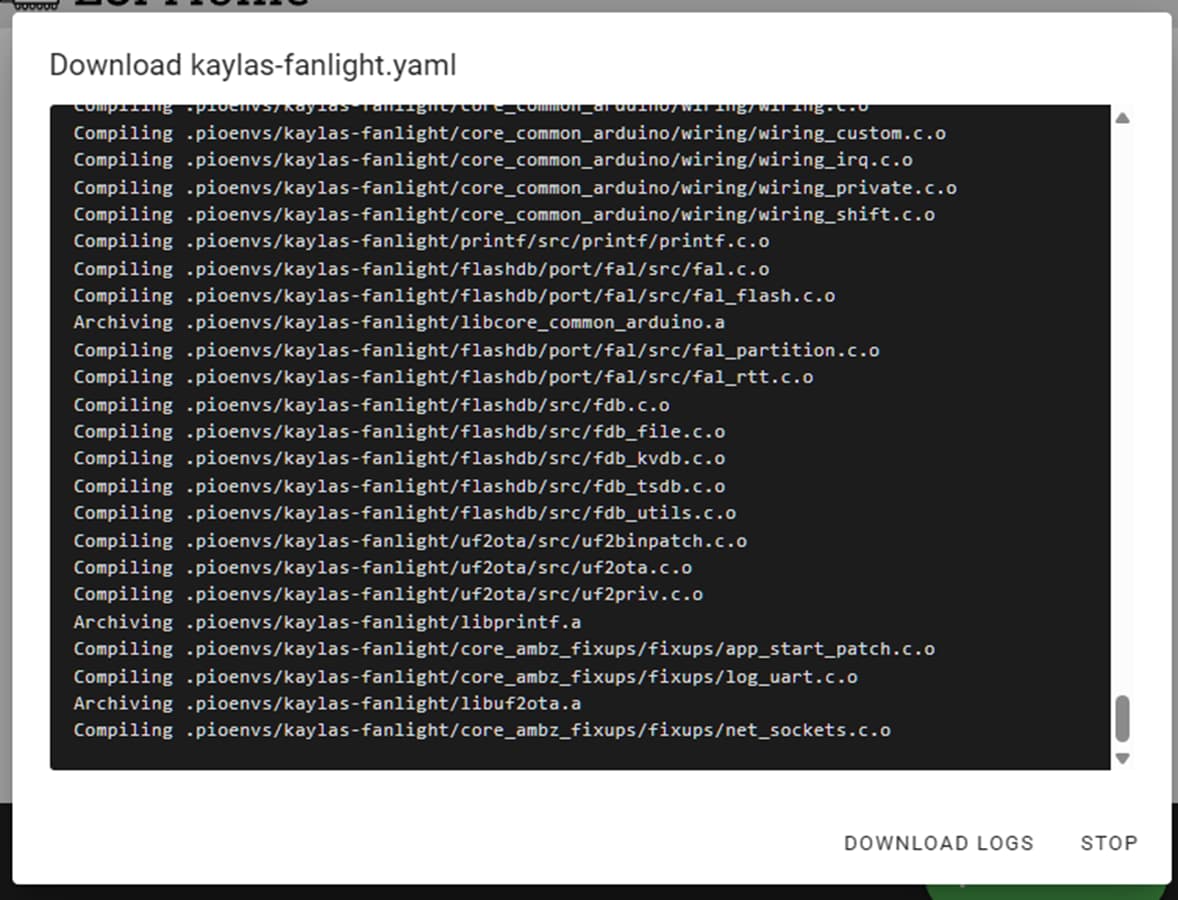Select the wiring_custom.c.o log line
Screen dimensions: 1178x900
point(509,133)
